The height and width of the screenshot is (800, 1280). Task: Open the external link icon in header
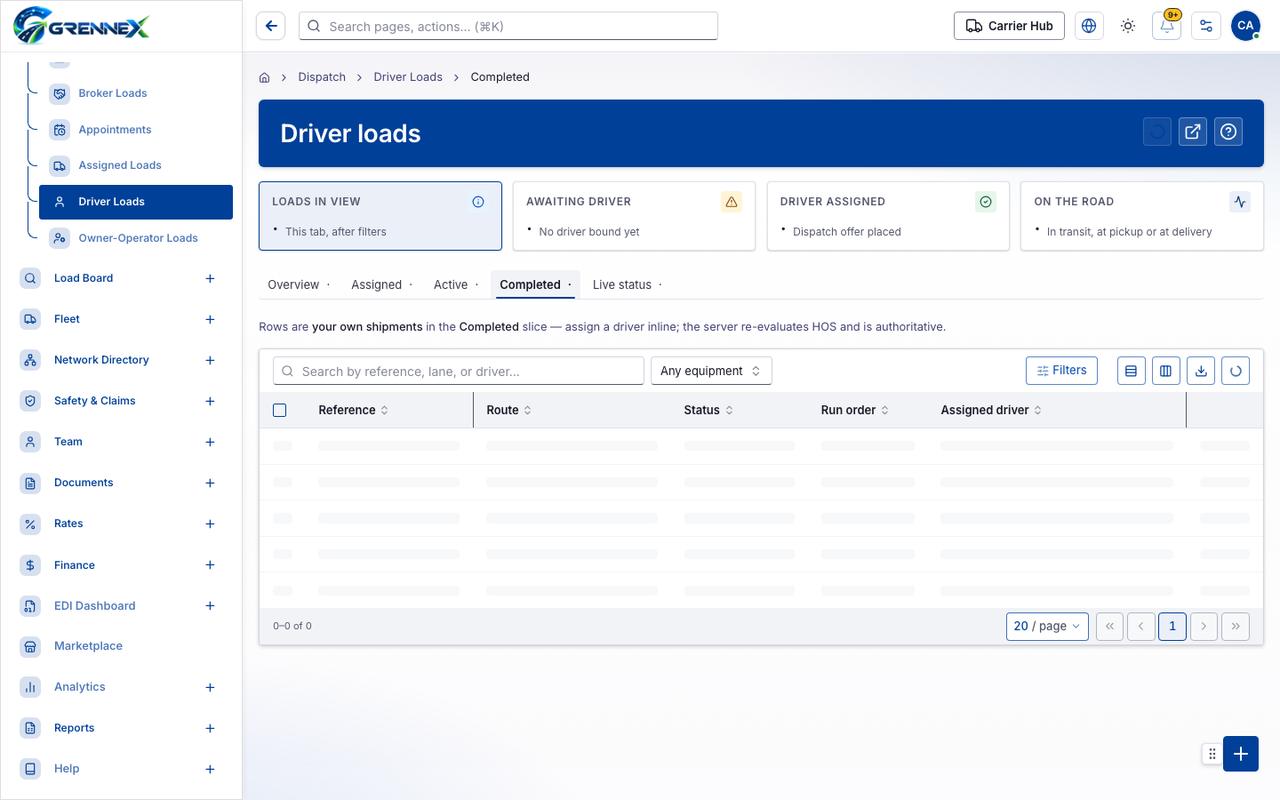click(1193, 131)
